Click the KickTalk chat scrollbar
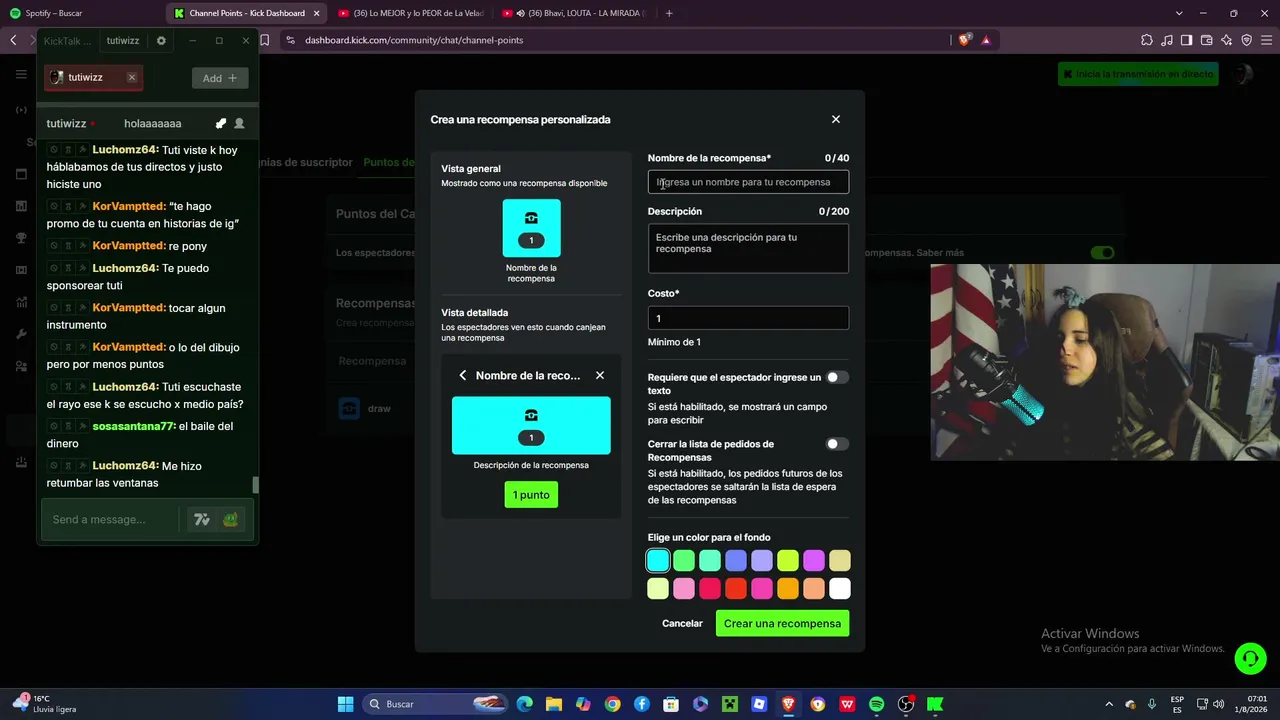This screenshot has width=1280, height=720. 255,485
